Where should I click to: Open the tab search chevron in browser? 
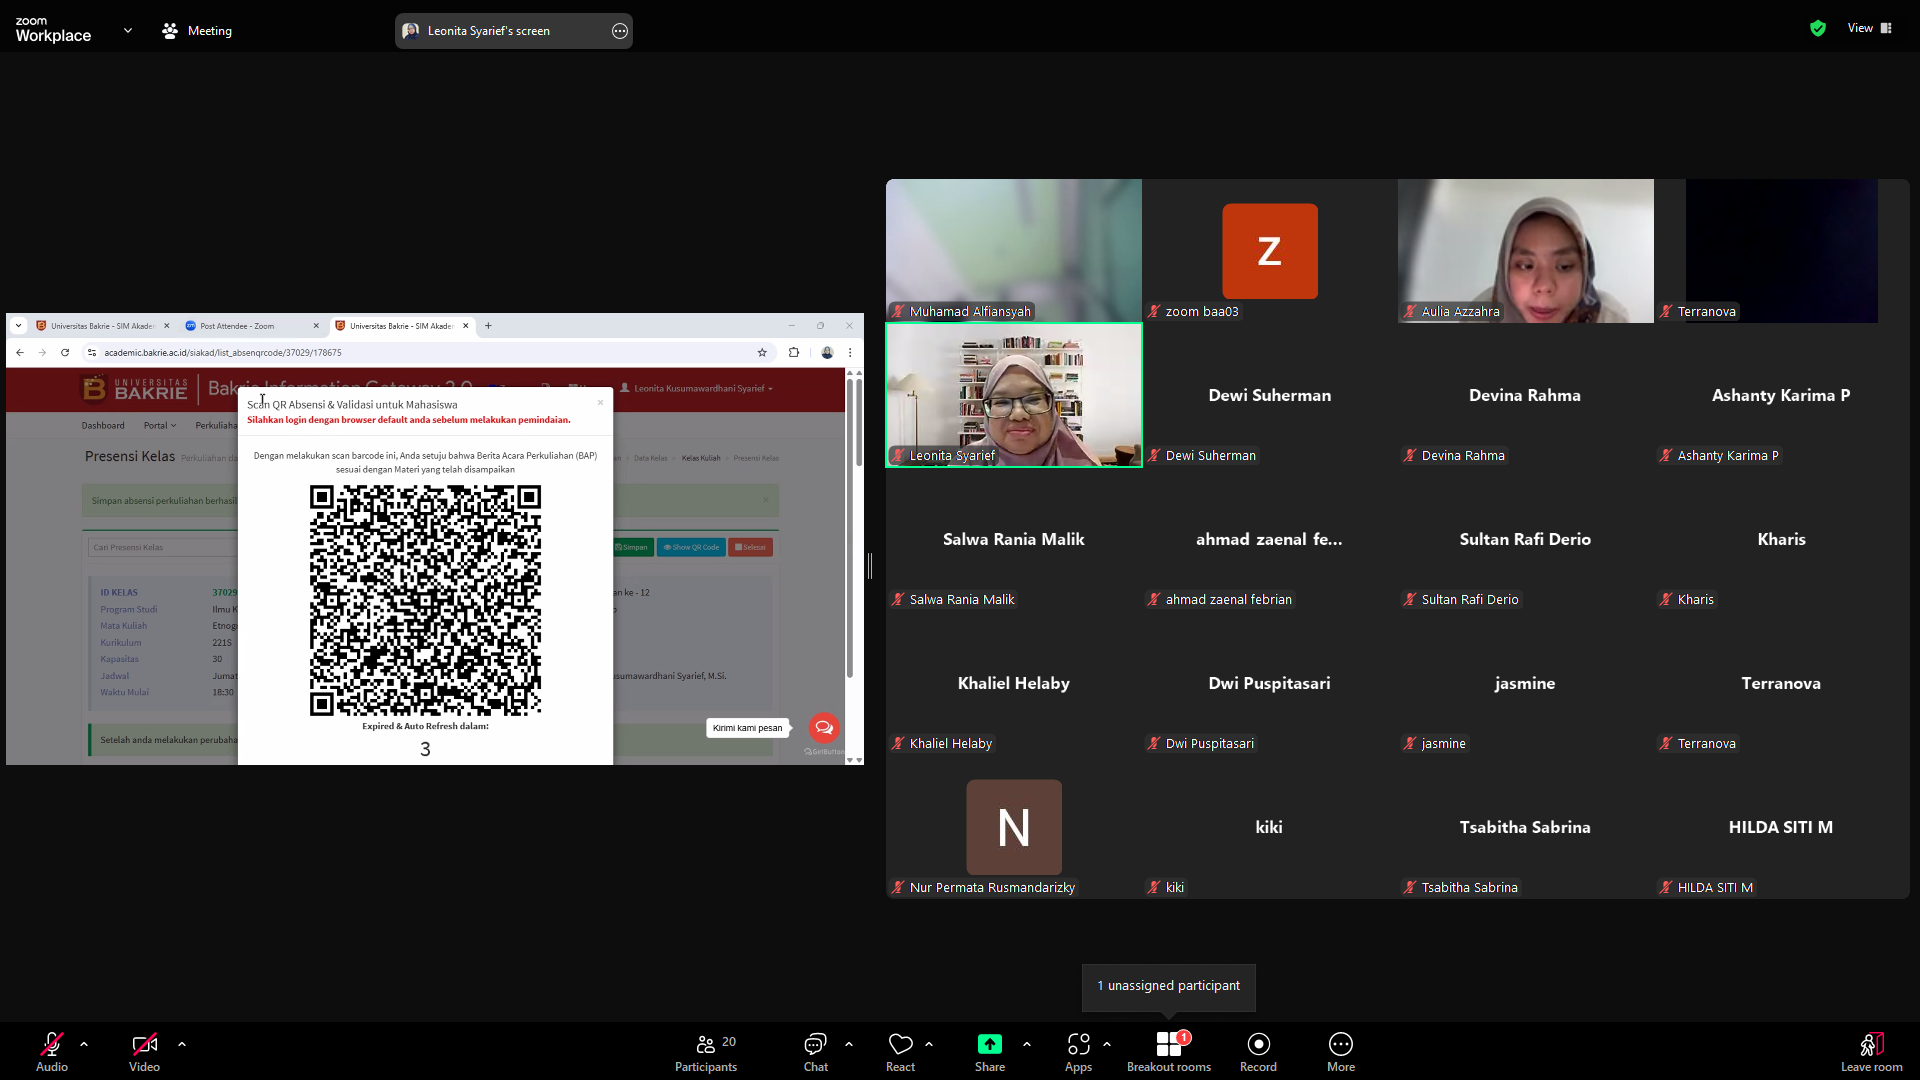pyautogui.click(x=18, y=326)
